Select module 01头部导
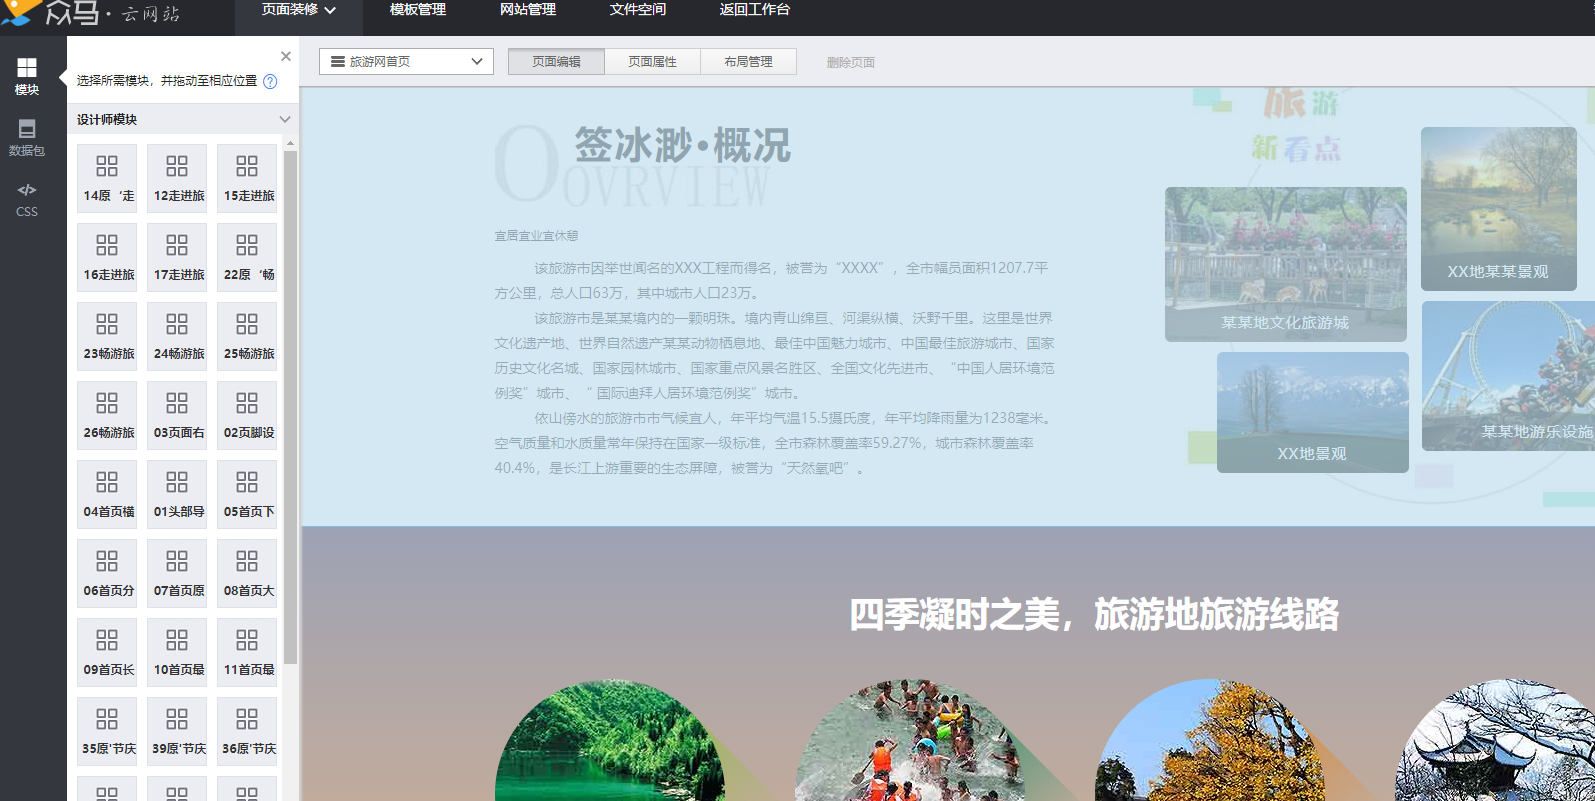The width and height of the screenshot is (1595, 801). [x=177, y=494]
